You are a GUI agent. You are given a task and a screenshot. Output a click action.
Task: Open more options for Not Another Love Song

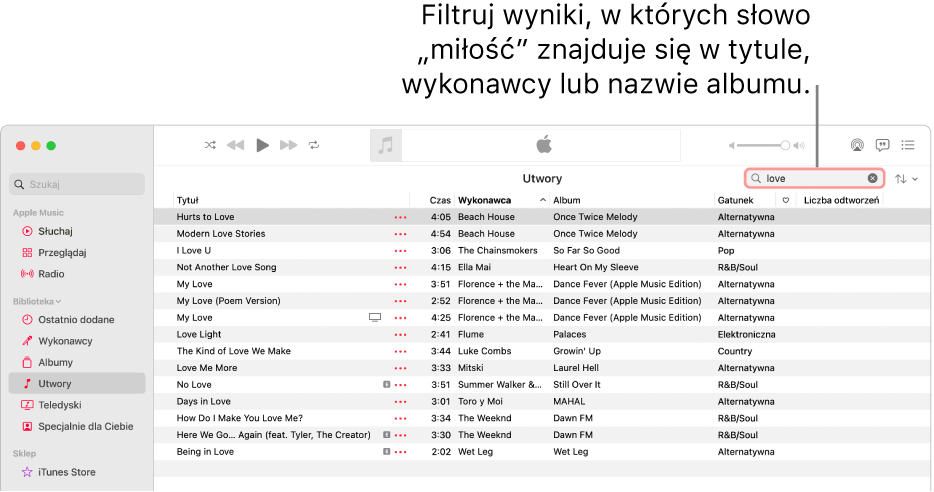[x=400, y=267]
